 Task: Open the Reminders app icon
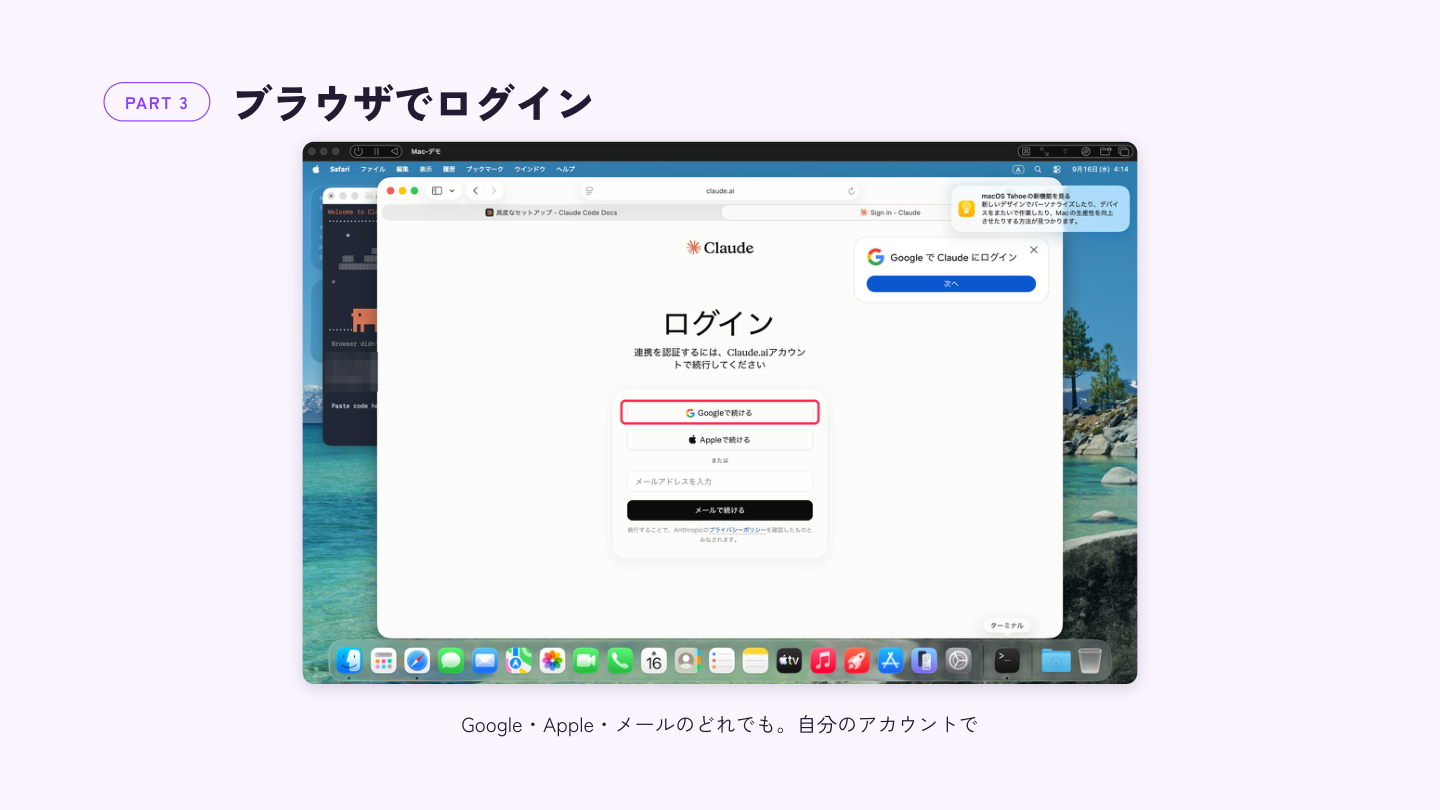point(721,660)
